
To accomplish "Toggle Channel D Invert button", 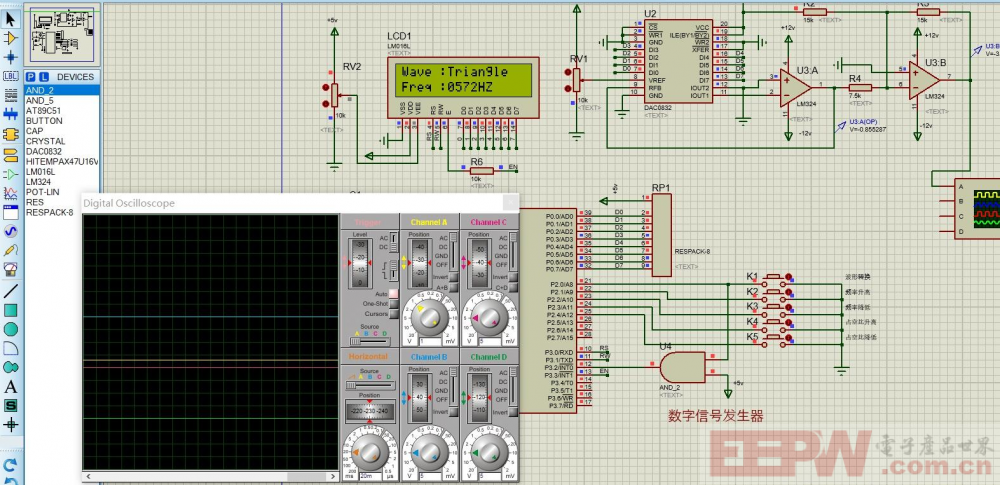I will 513,412.
